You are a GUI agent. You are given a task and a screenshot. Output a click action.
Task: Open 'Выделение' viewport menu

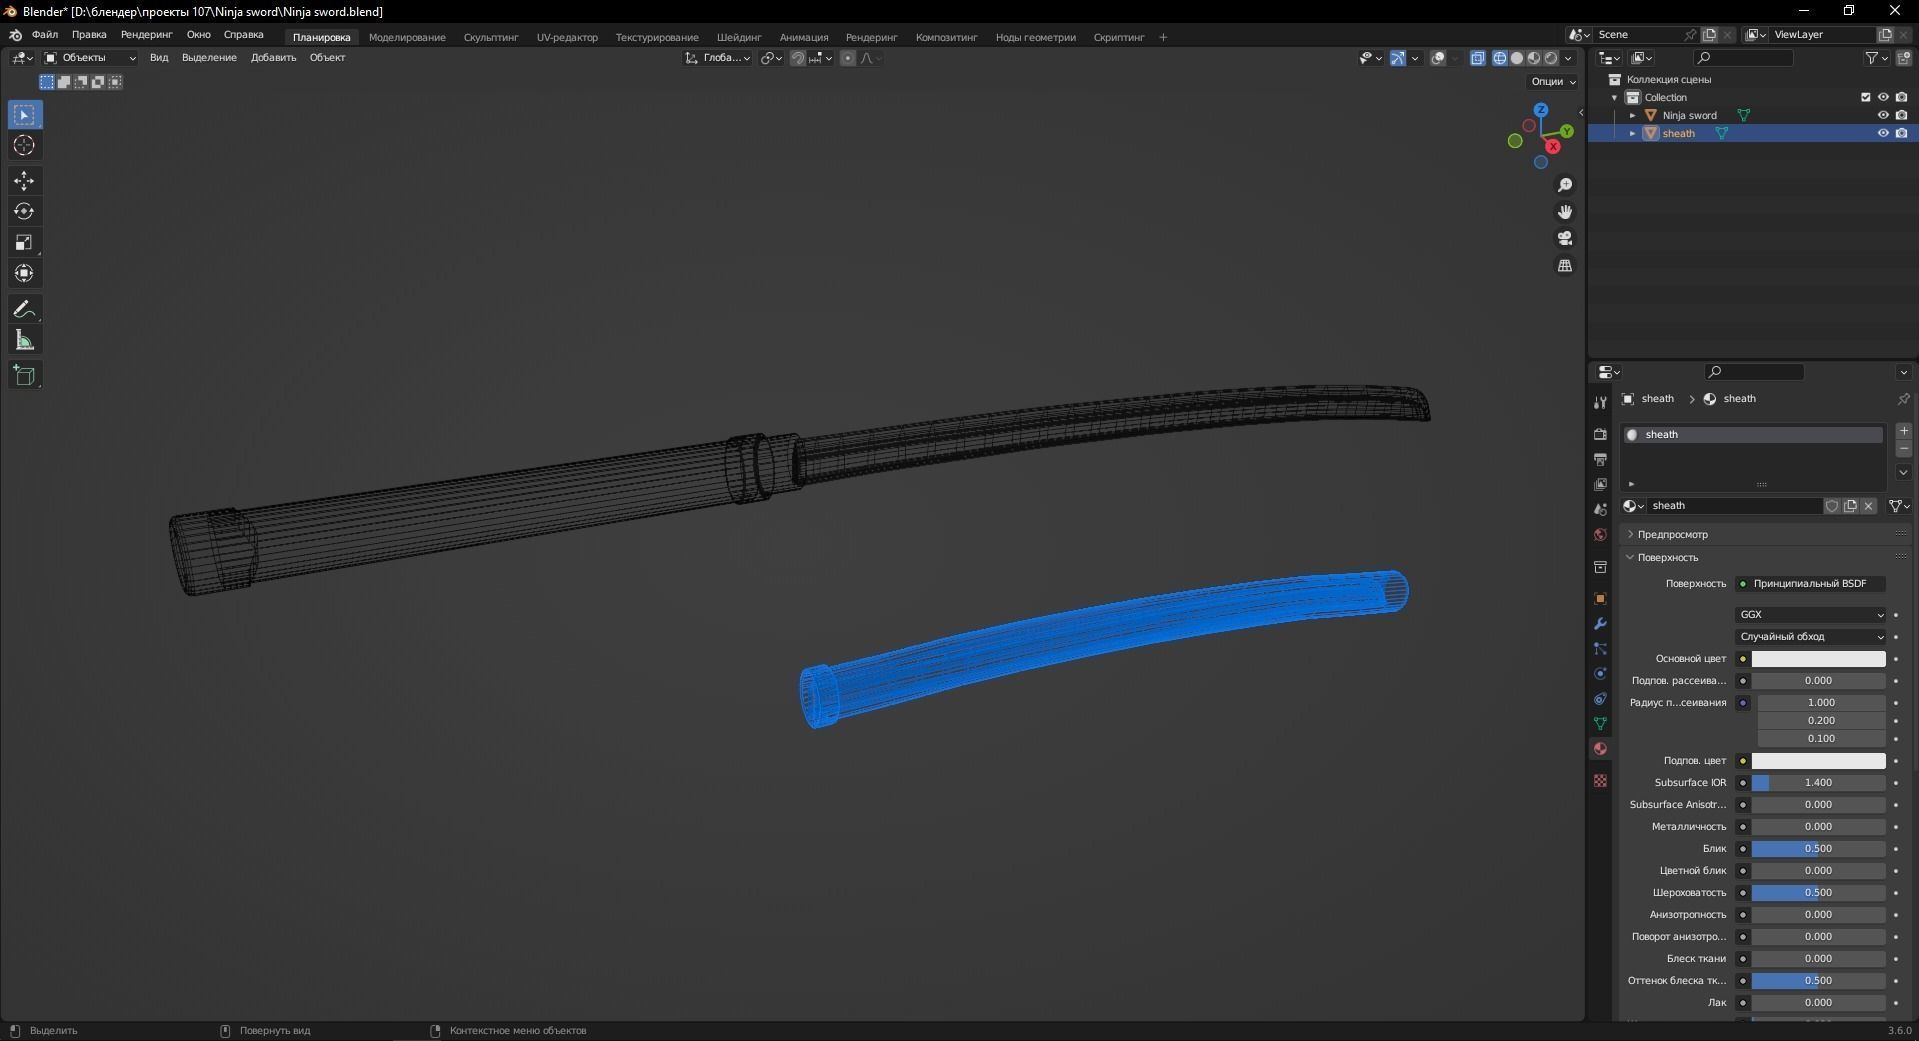coord(209,58)
